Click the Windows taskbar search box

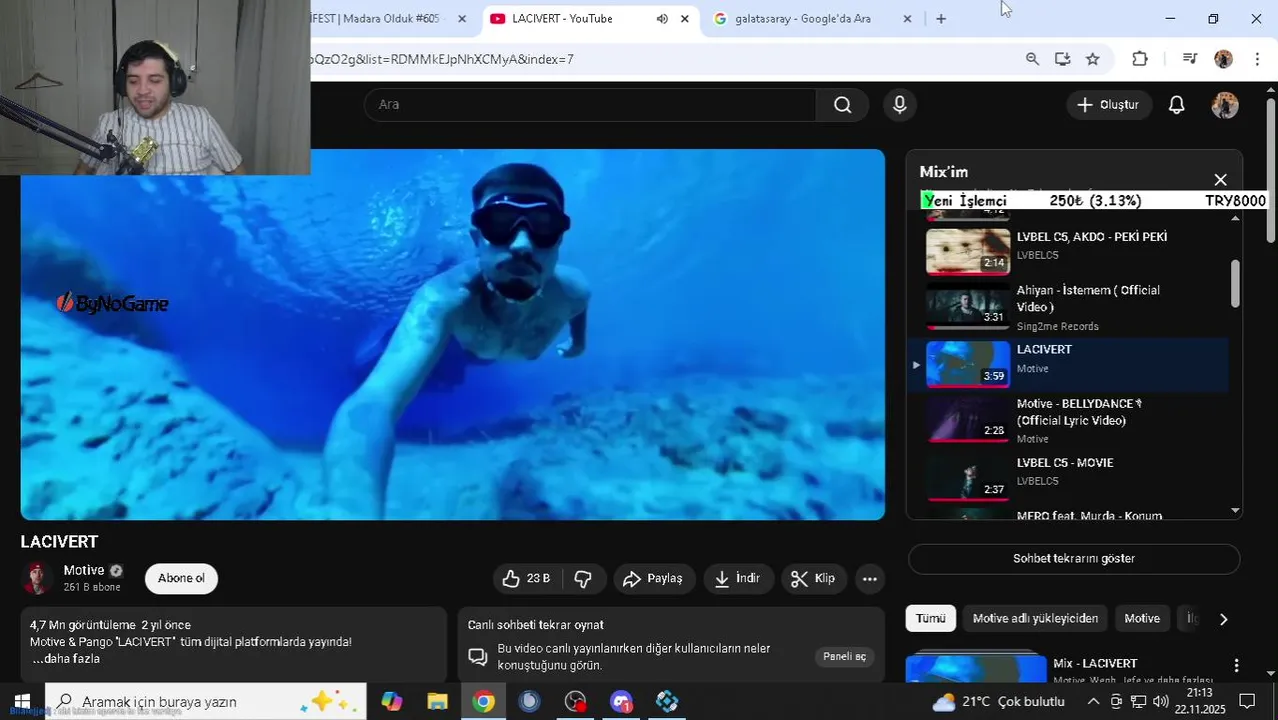coord(206,702)
